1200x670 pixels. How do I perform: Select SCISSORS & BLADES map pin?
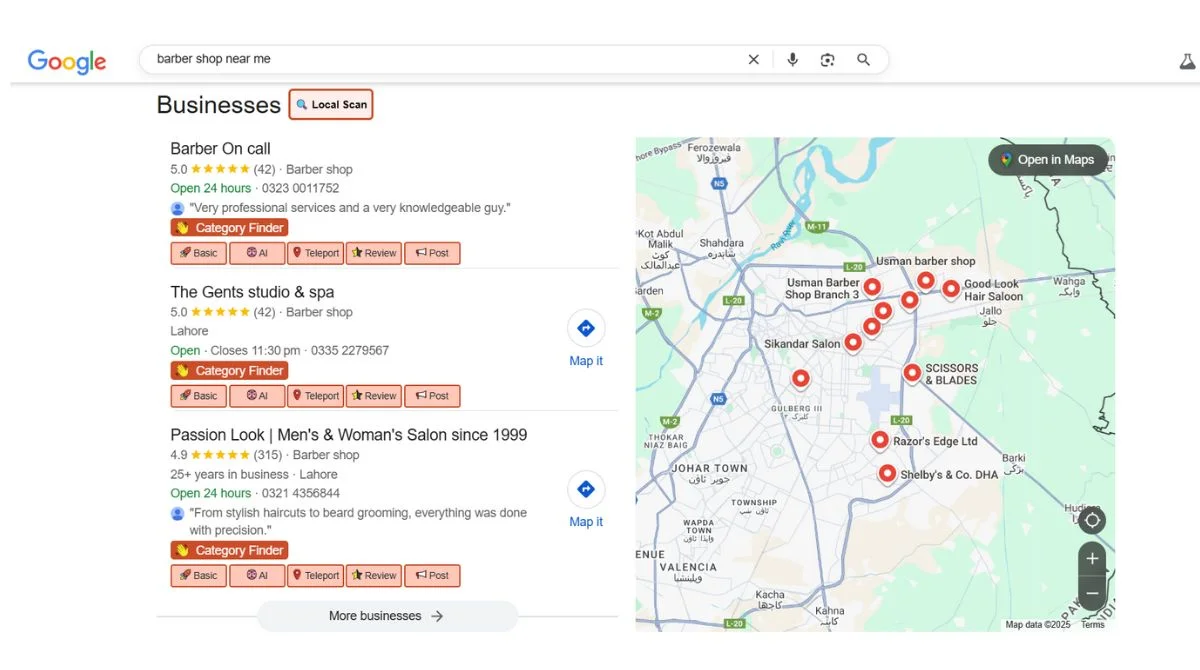click(x=912, y=372)
